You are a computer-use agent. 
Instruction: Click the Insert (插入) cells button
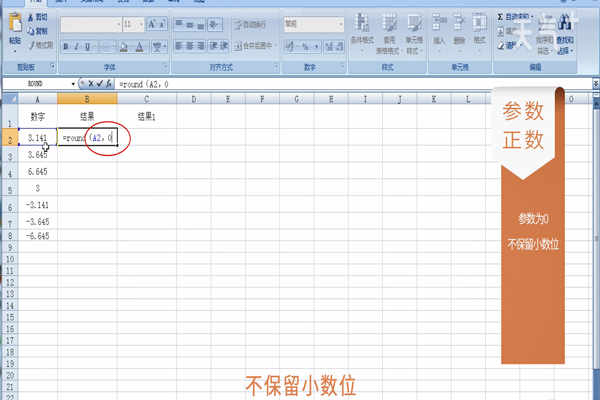tap(439, 33)
